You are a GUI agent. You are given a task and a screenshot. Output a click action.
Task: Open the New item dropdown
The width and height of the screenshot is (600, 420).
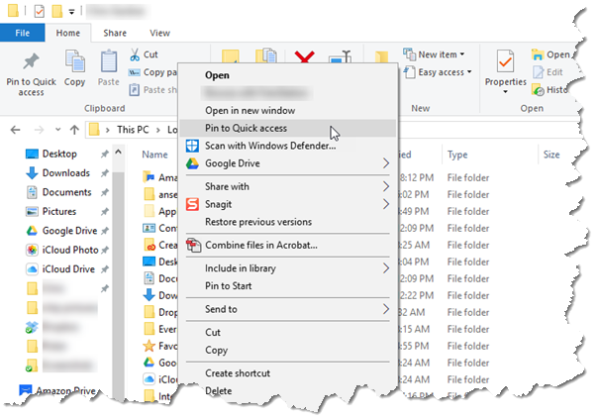click(434, 55)
